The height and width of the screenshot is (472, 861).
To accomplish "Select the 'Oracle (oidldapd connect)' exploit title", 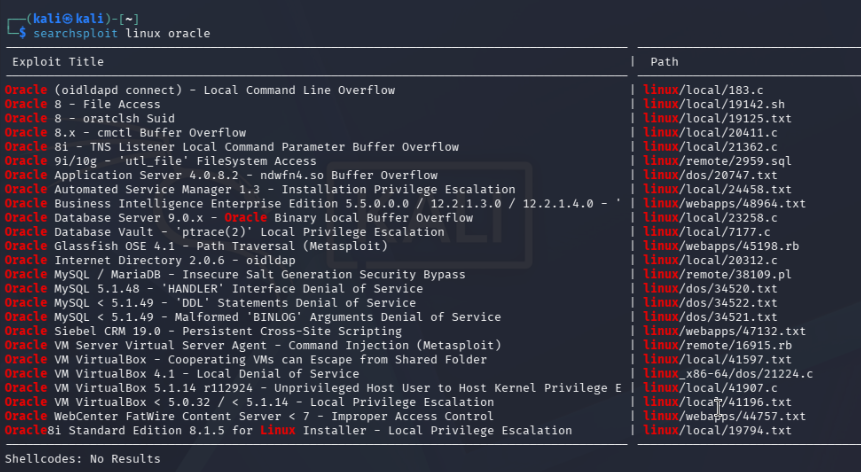I will (200, 90).
